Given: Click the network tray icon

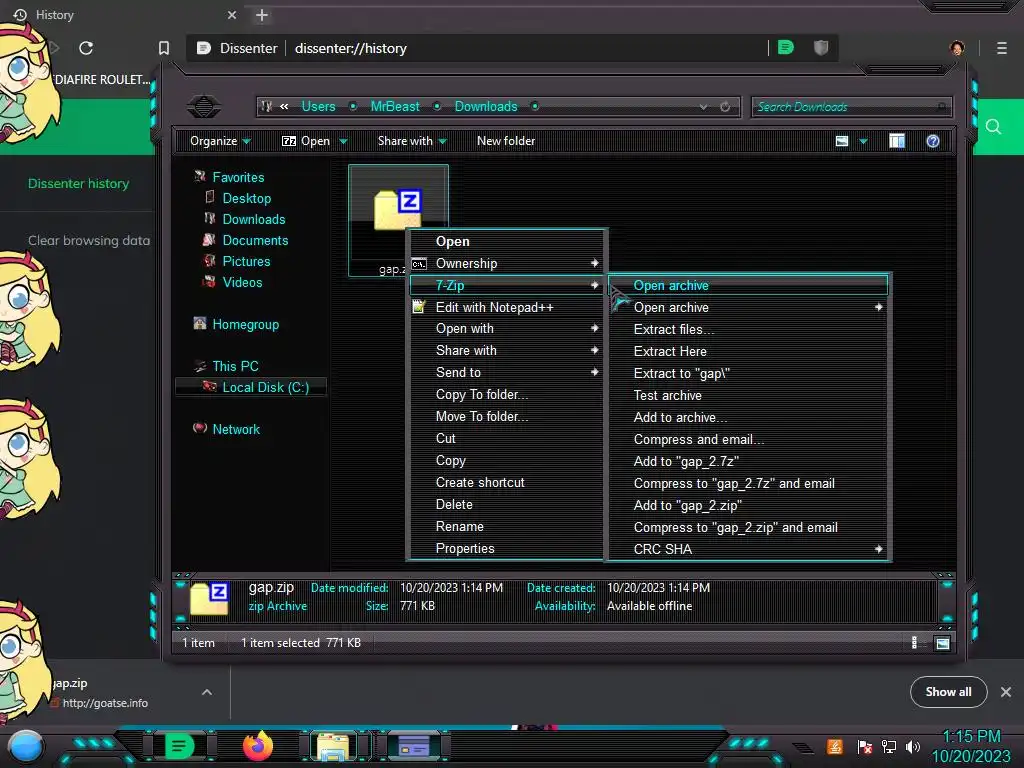Looking at the screenshot, I should [888, 746].
